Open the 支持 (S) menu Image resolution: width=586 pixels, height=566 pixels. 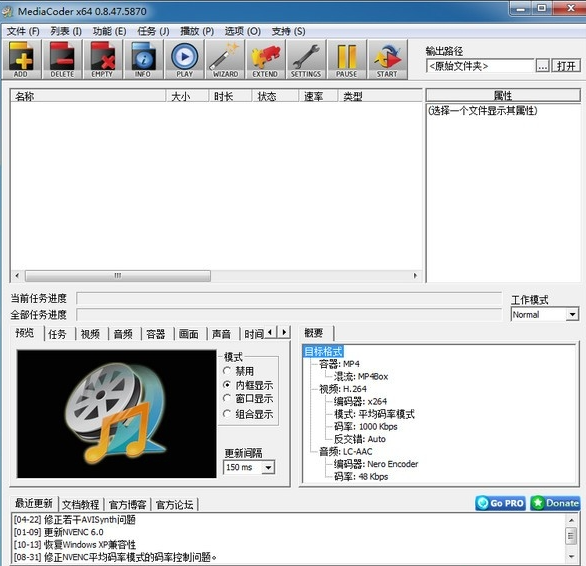click(289, 31)
